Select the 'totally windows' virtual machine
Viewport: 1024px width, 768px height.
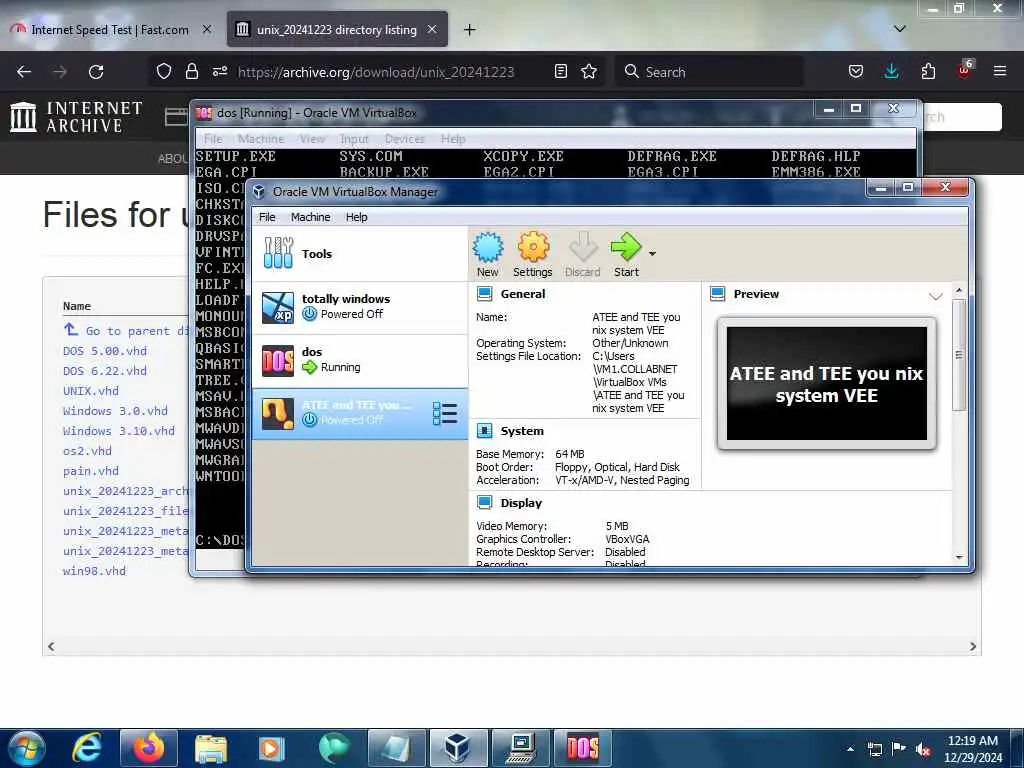tap(360, 307)
